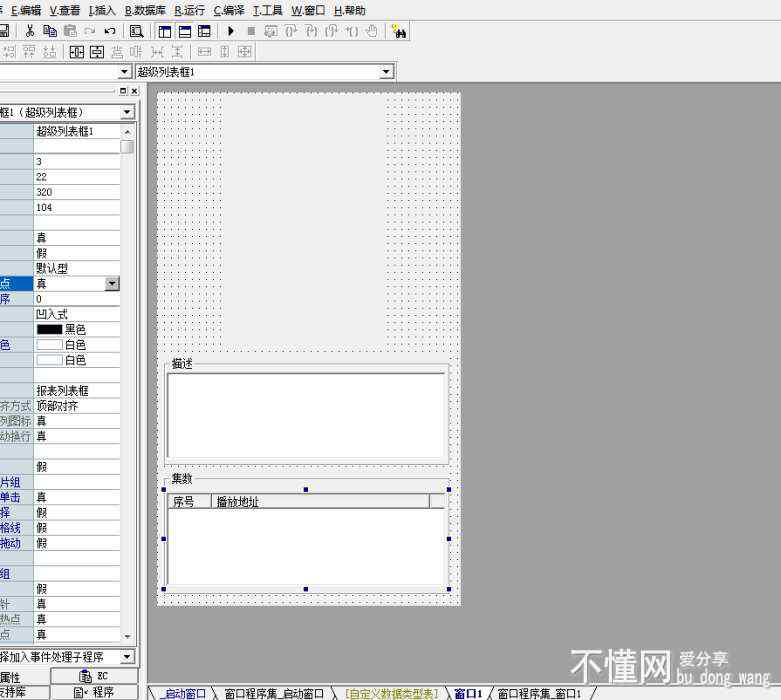Image resolution: width=781 pixels, height=700 pixels.
Task: Switch to the _启动窗口 tab
Action: click(183, 693)
